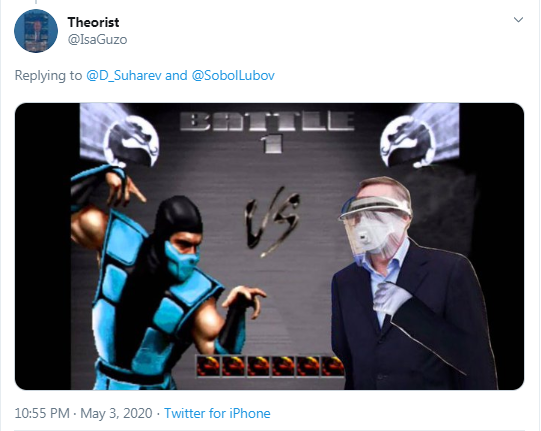Click the VS emblem in the image

(272, 221)
